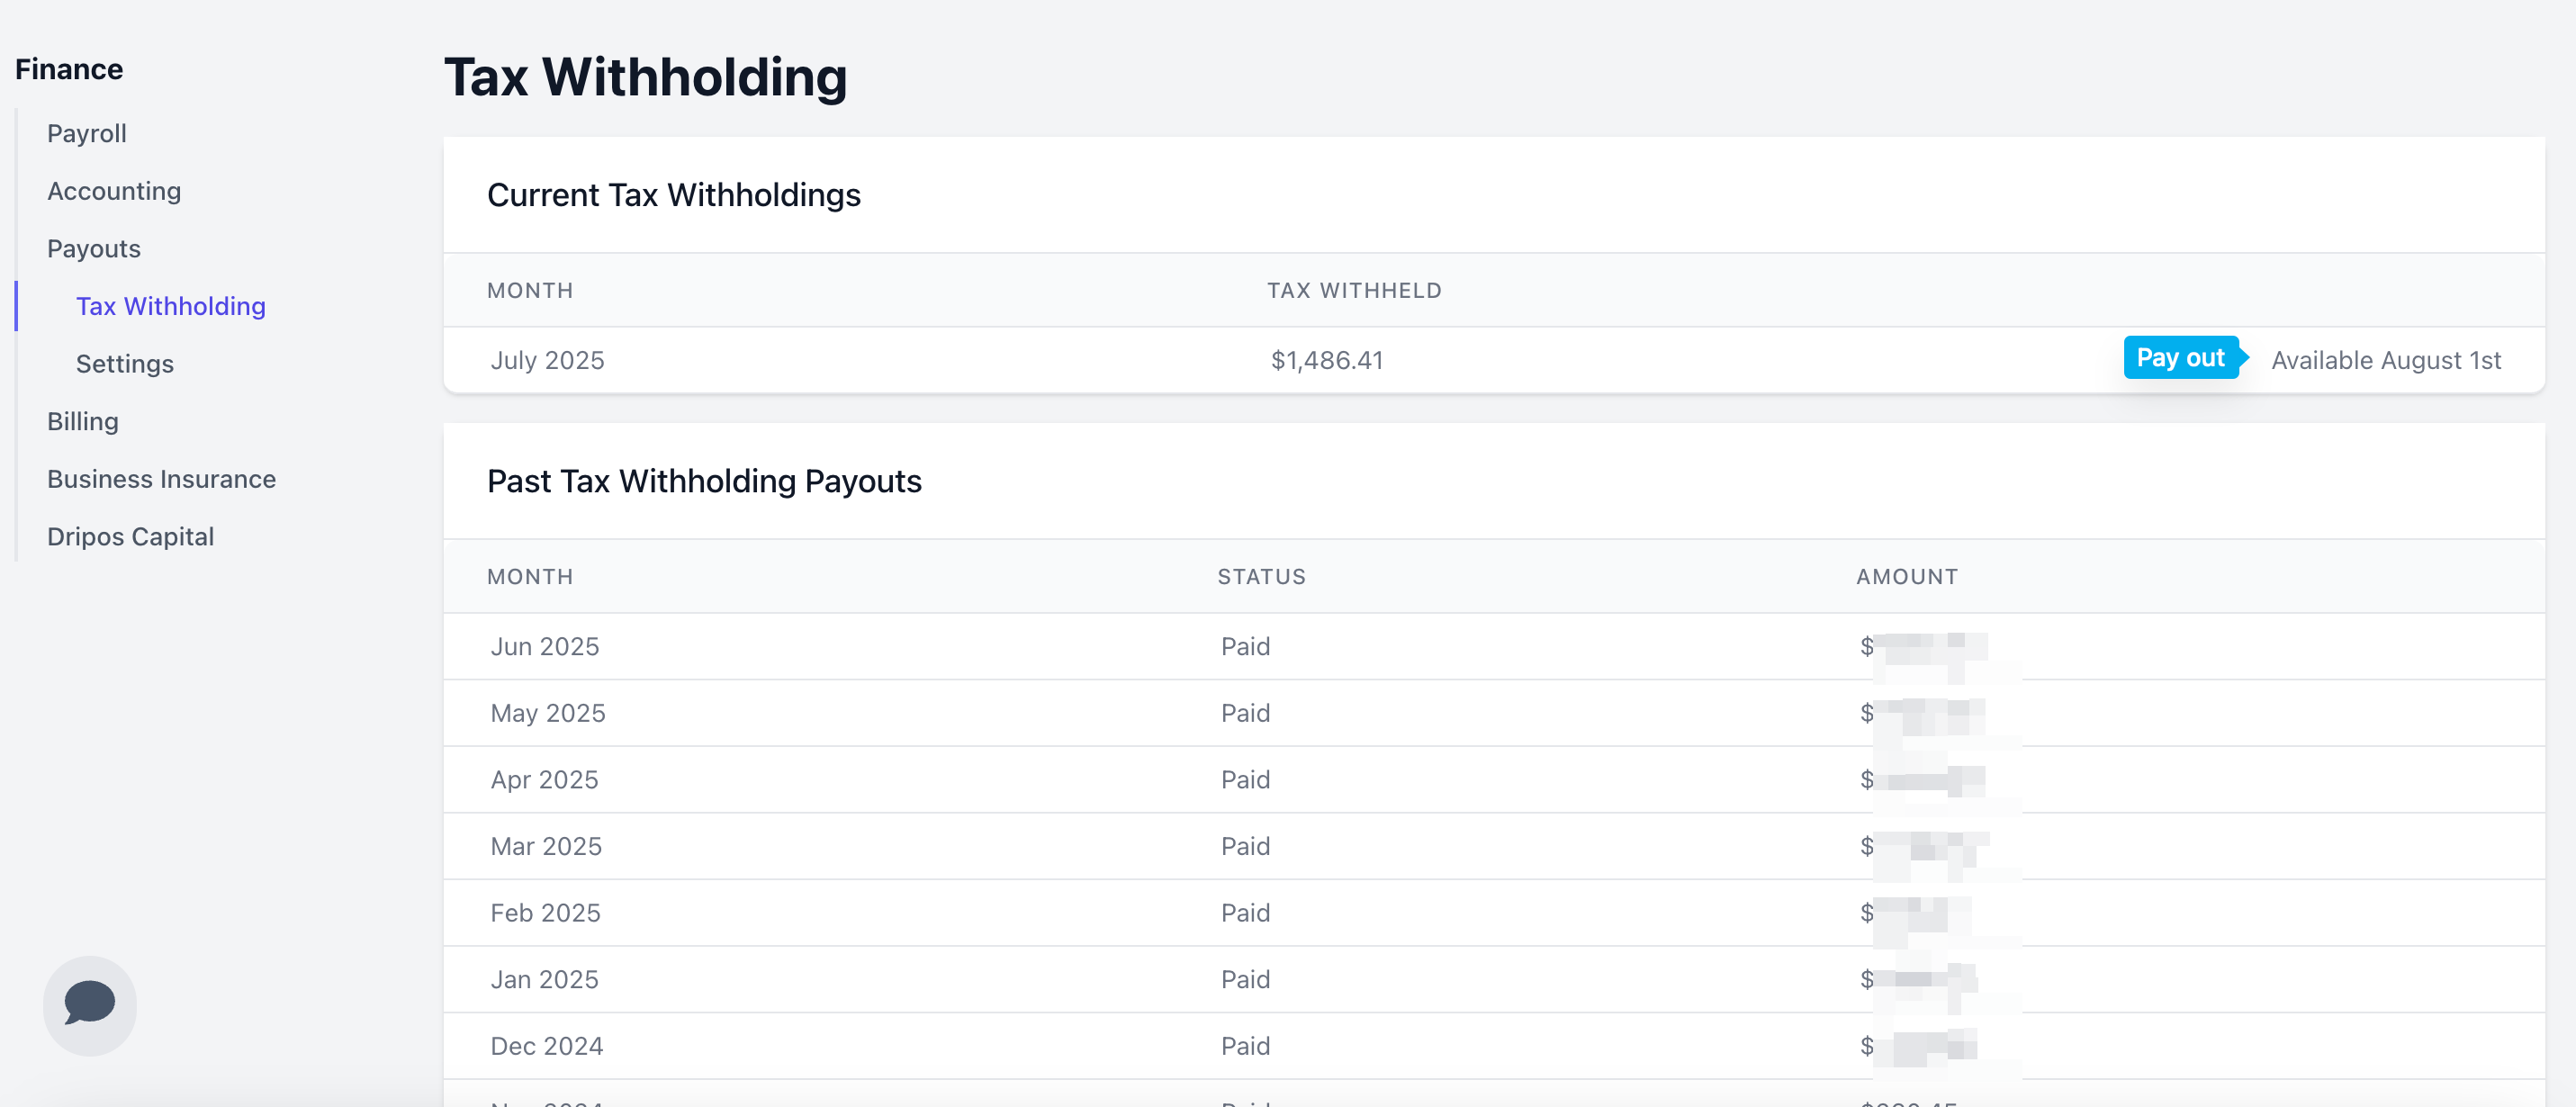Select Tax Withholding sidebar item
Screen dimensions: 2576x1107
[x=171, y=306]
